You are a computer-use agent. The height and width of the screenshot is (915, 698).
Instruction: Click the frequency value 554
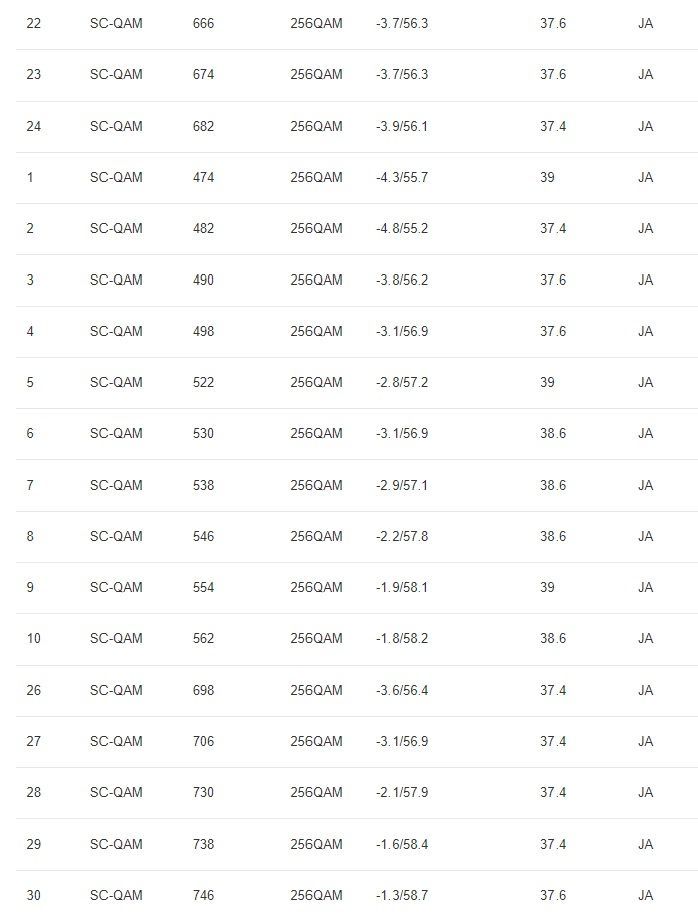coord(203,587)
